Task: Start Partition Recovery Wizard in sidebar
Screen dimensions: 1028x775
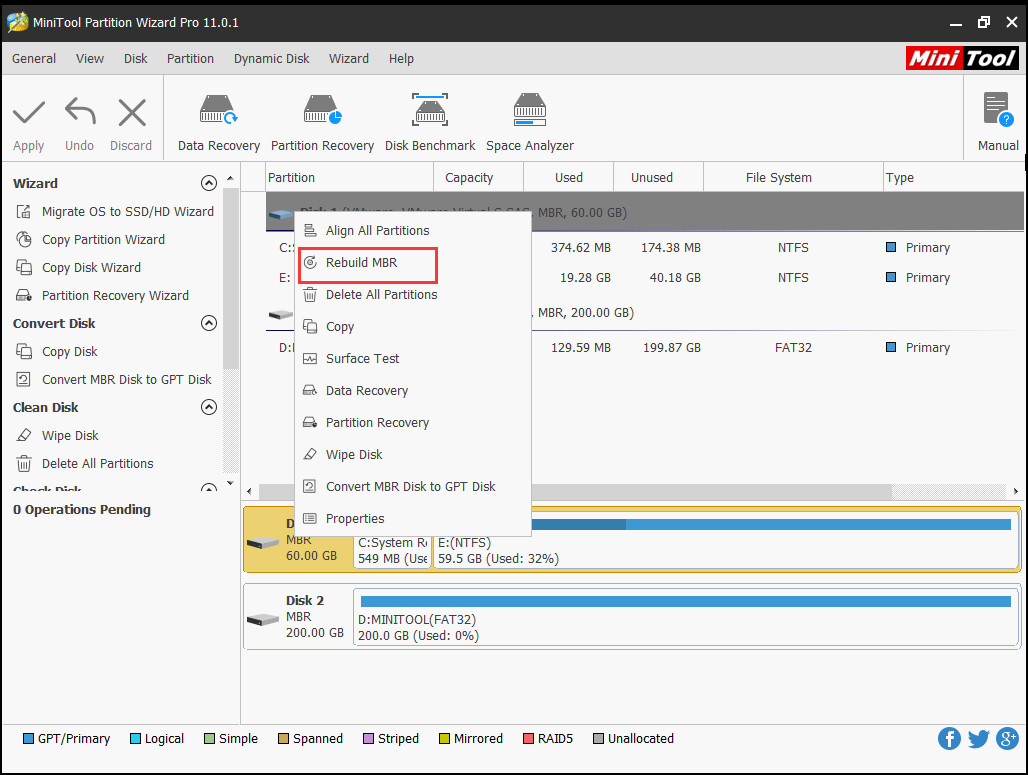Action: pos(102,296)
